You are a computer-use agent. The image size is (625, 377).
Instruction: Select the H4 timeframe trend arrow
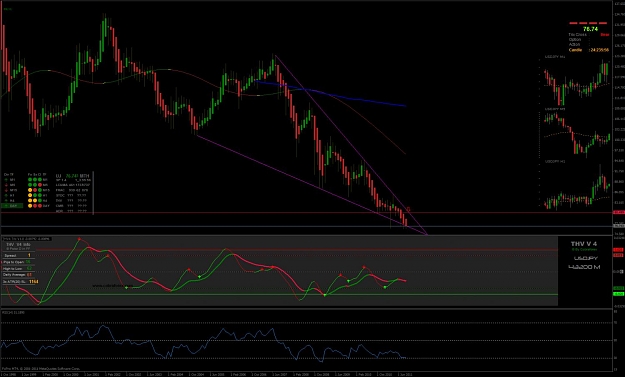[x=6, y=200]
